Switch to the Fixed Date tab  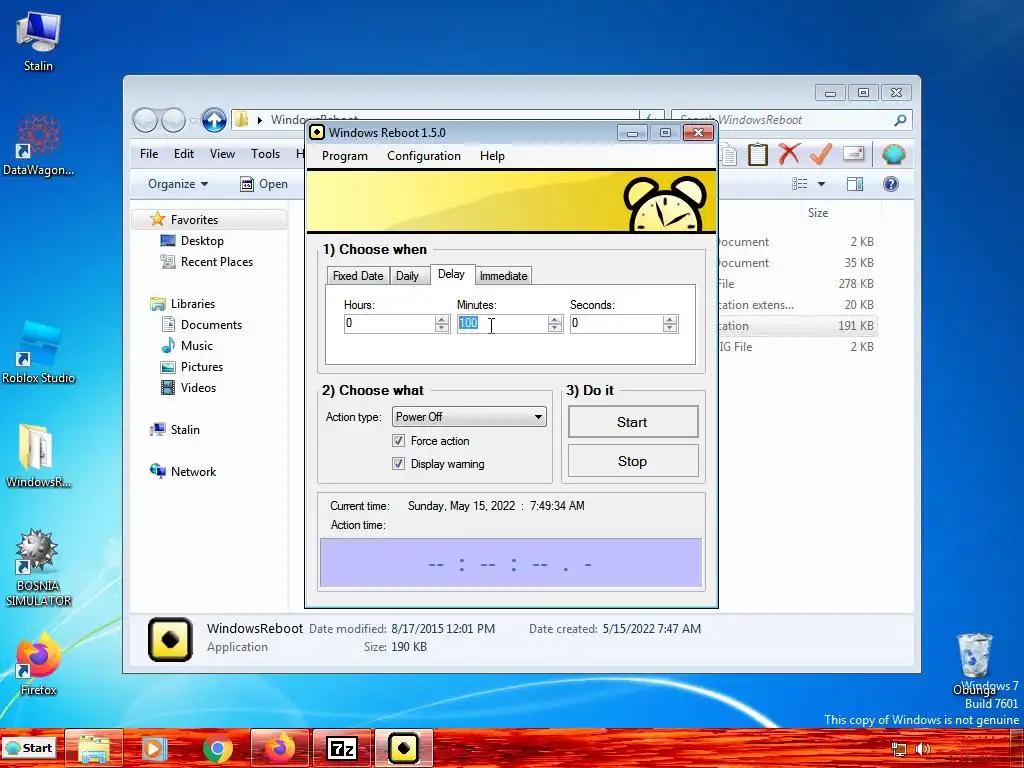[x=358, y=276]
